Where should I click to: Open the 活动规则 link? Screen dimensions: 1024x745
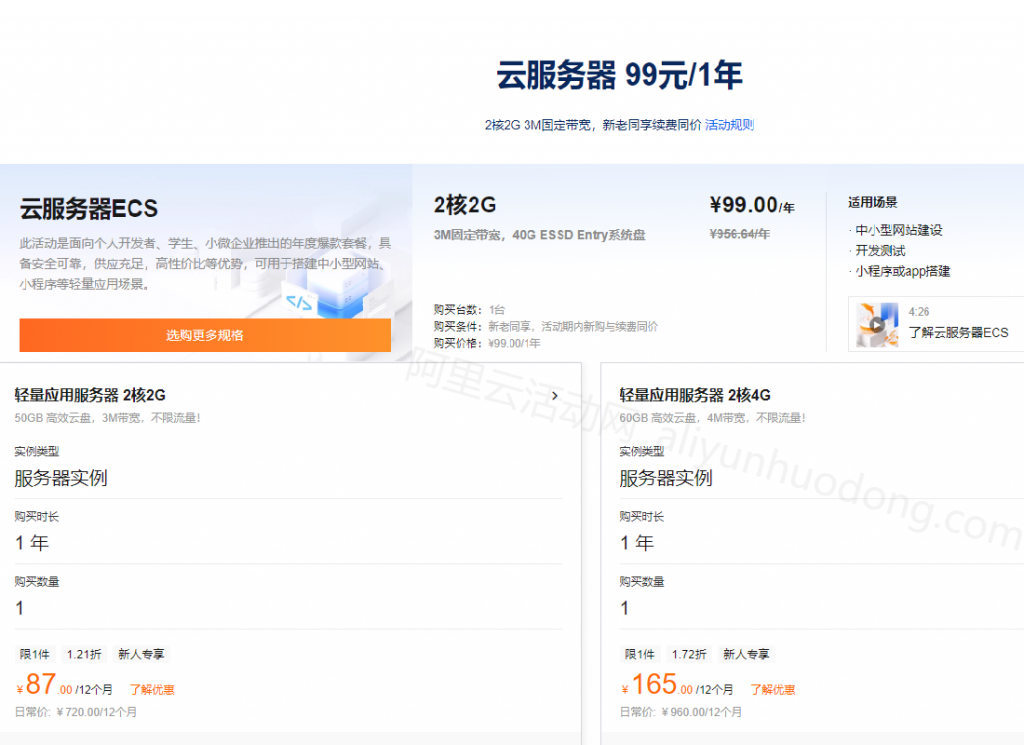(729, 125)
